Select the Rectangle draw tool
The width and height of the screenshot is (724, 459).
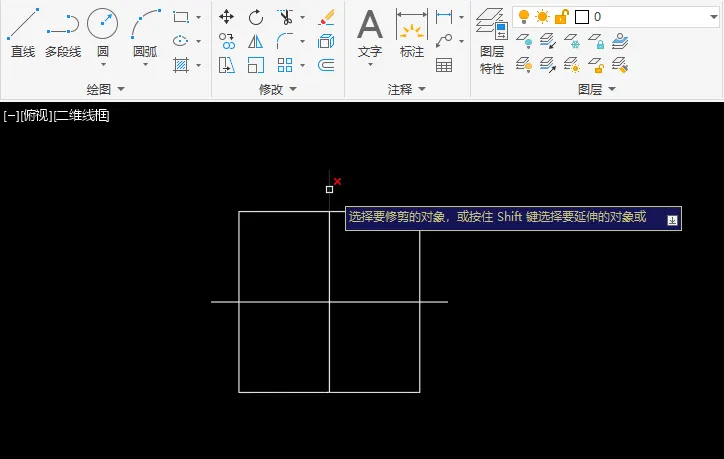click(x=181, y=17)
